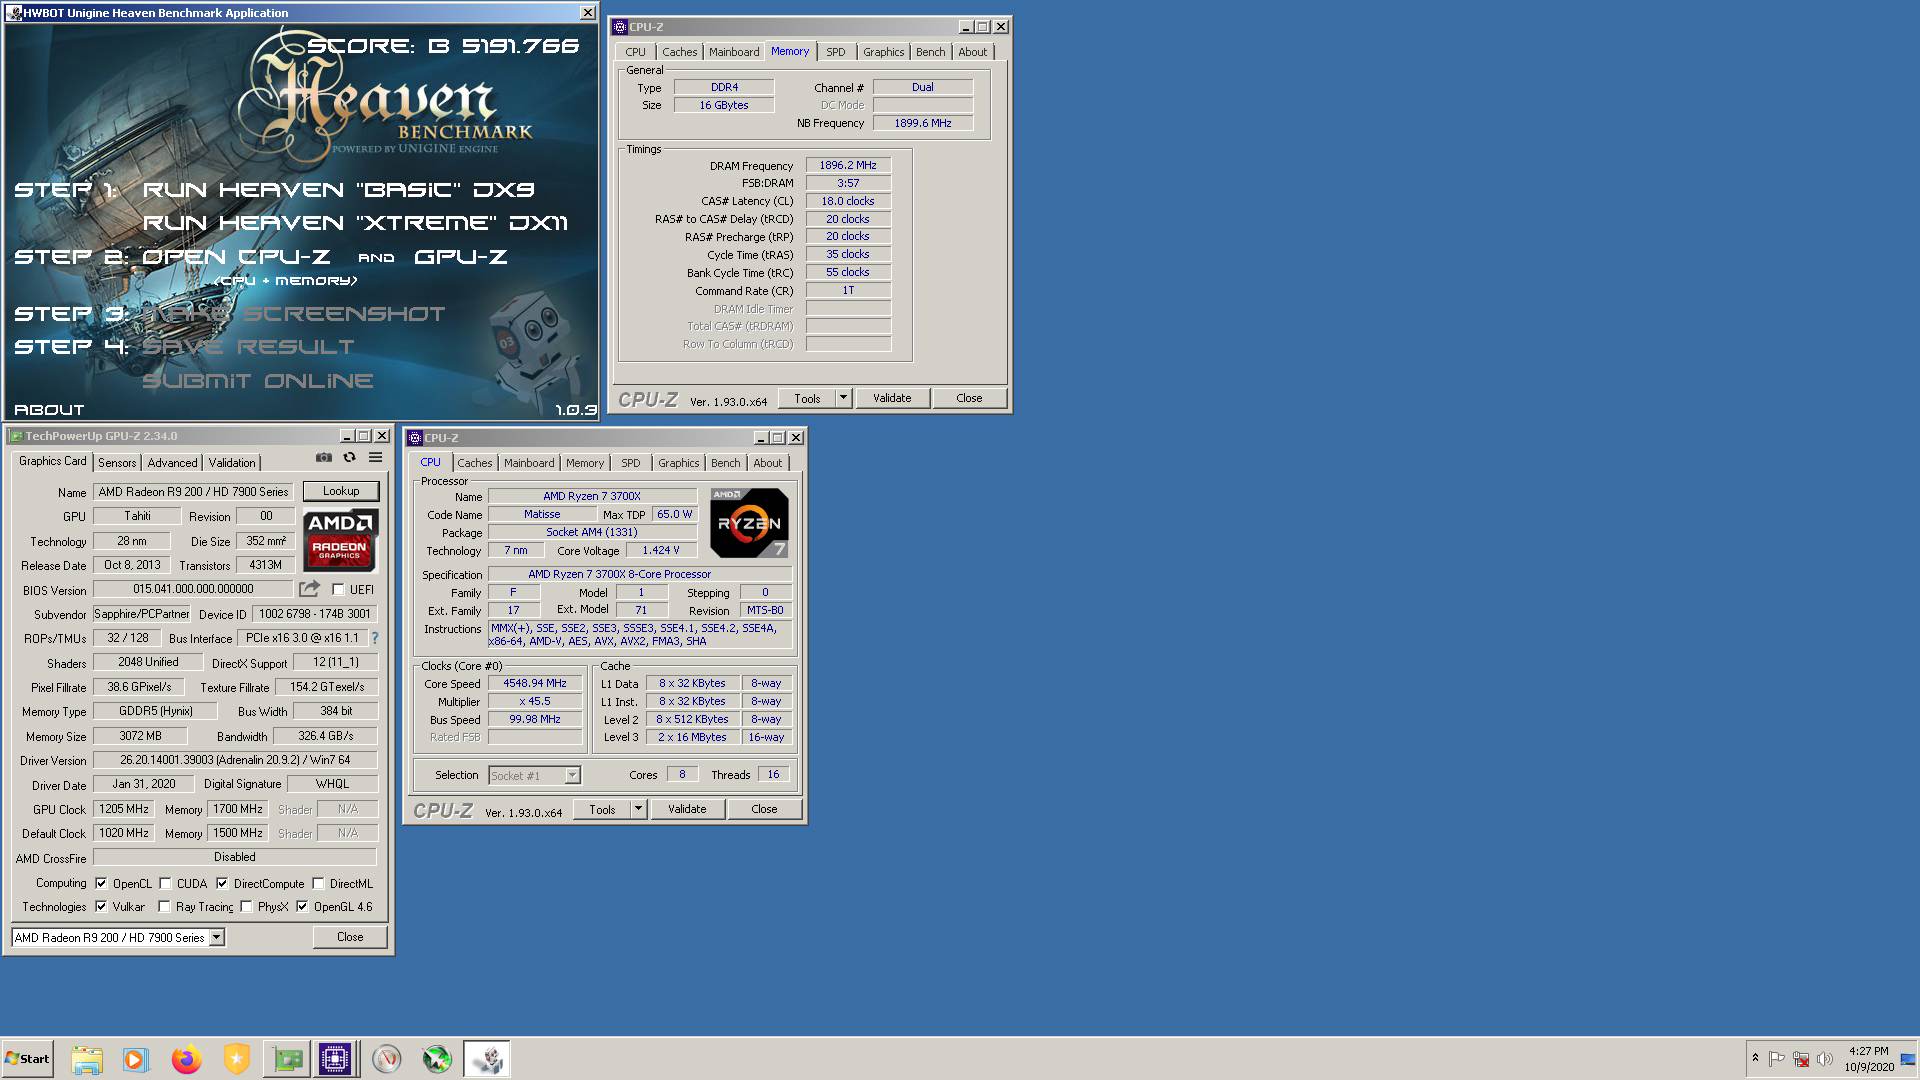Viewport: 1920px width, 1080px height.
Task: Toggle the UEFI checkbox in GPU-Z
Action: click(x=338, y=590)
